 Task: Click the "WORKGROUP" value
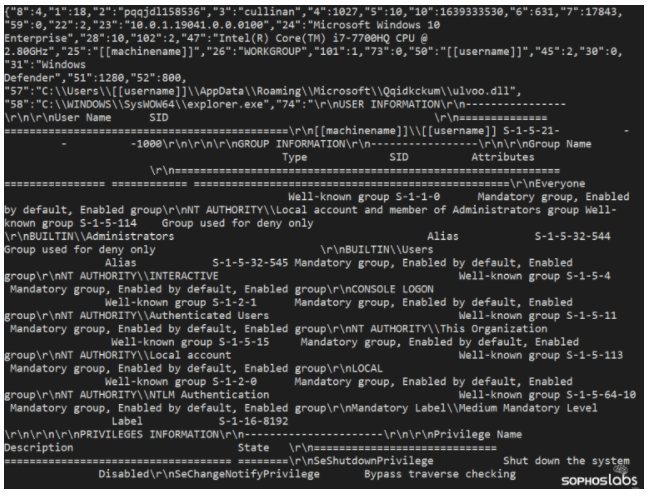272,51
